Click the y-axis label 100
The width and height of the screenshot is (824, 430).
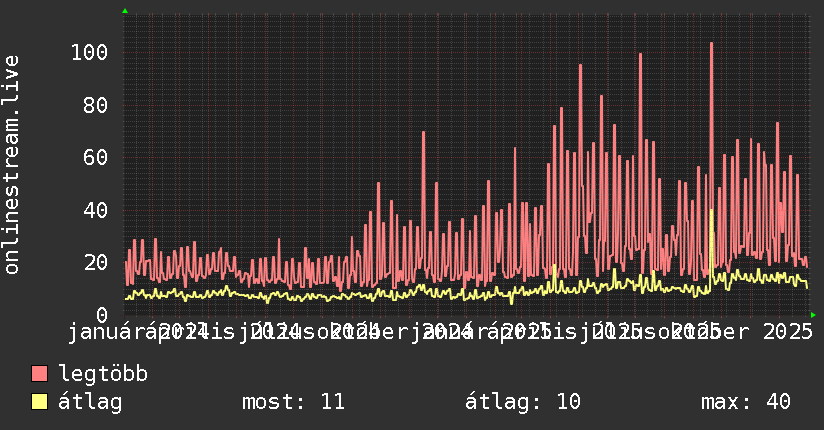pos(89,53)
